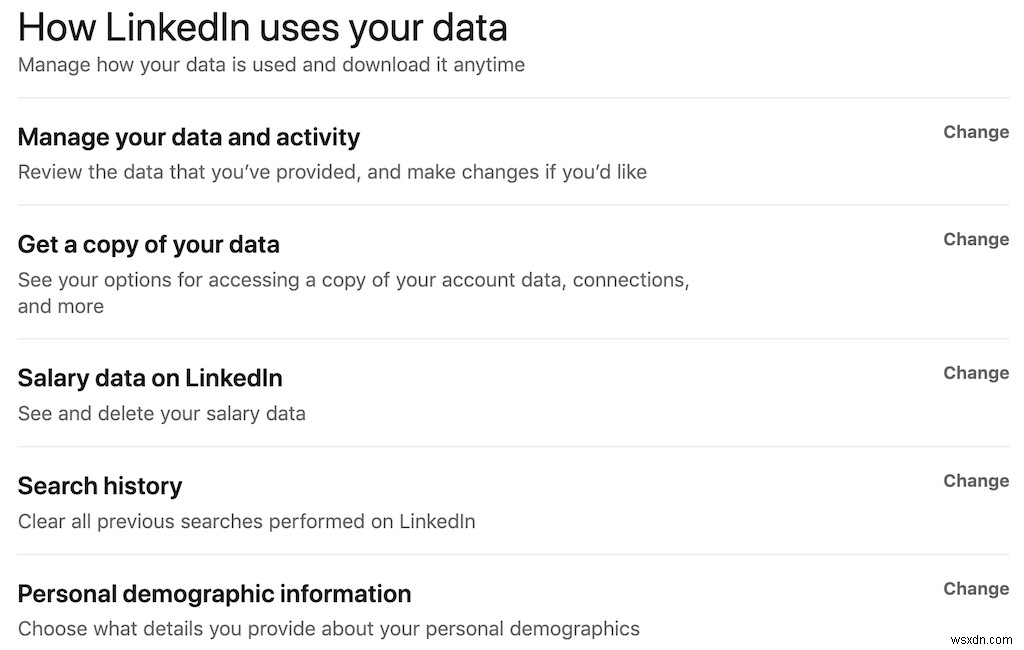This screenshot has height=650, width=1024.
Task: Click the word 'LinkedIn' in Search history description
Action: (x=437, y=521)
